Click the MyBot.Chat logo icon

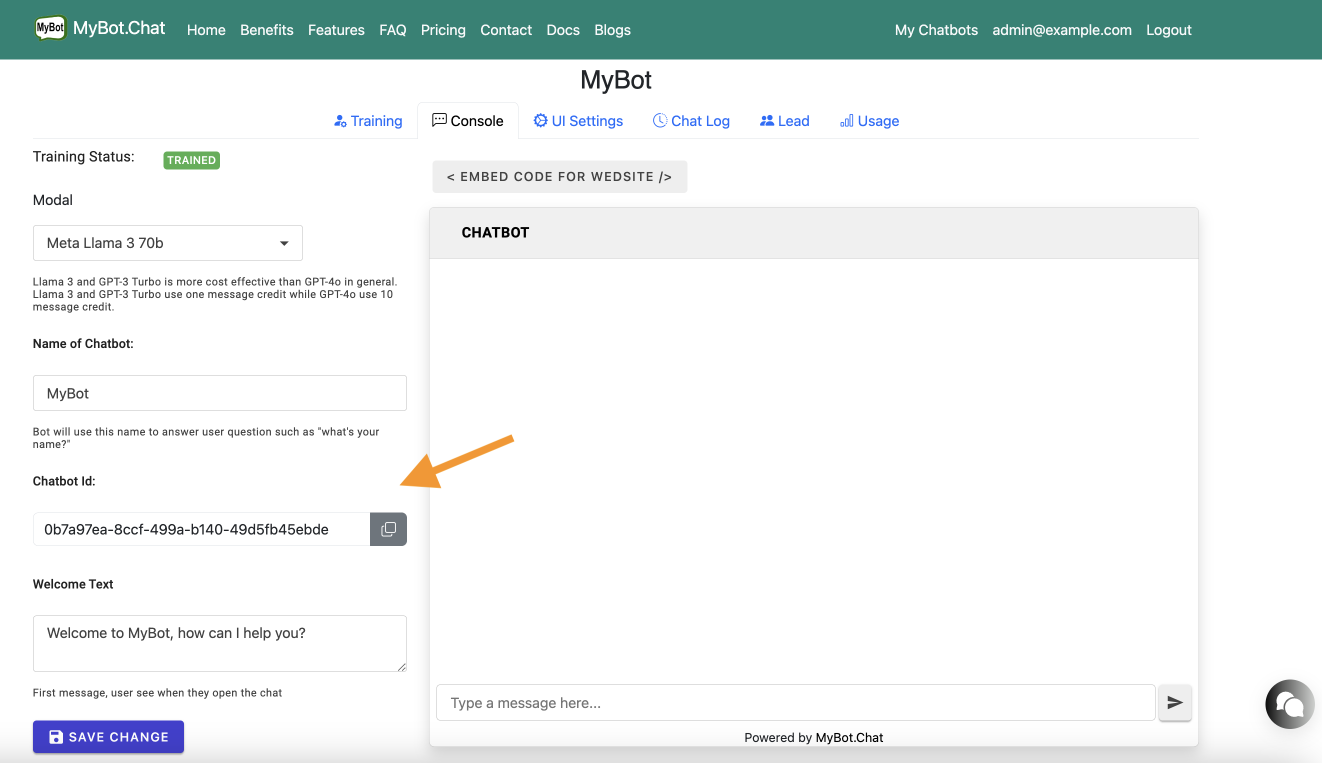(50, 29)
